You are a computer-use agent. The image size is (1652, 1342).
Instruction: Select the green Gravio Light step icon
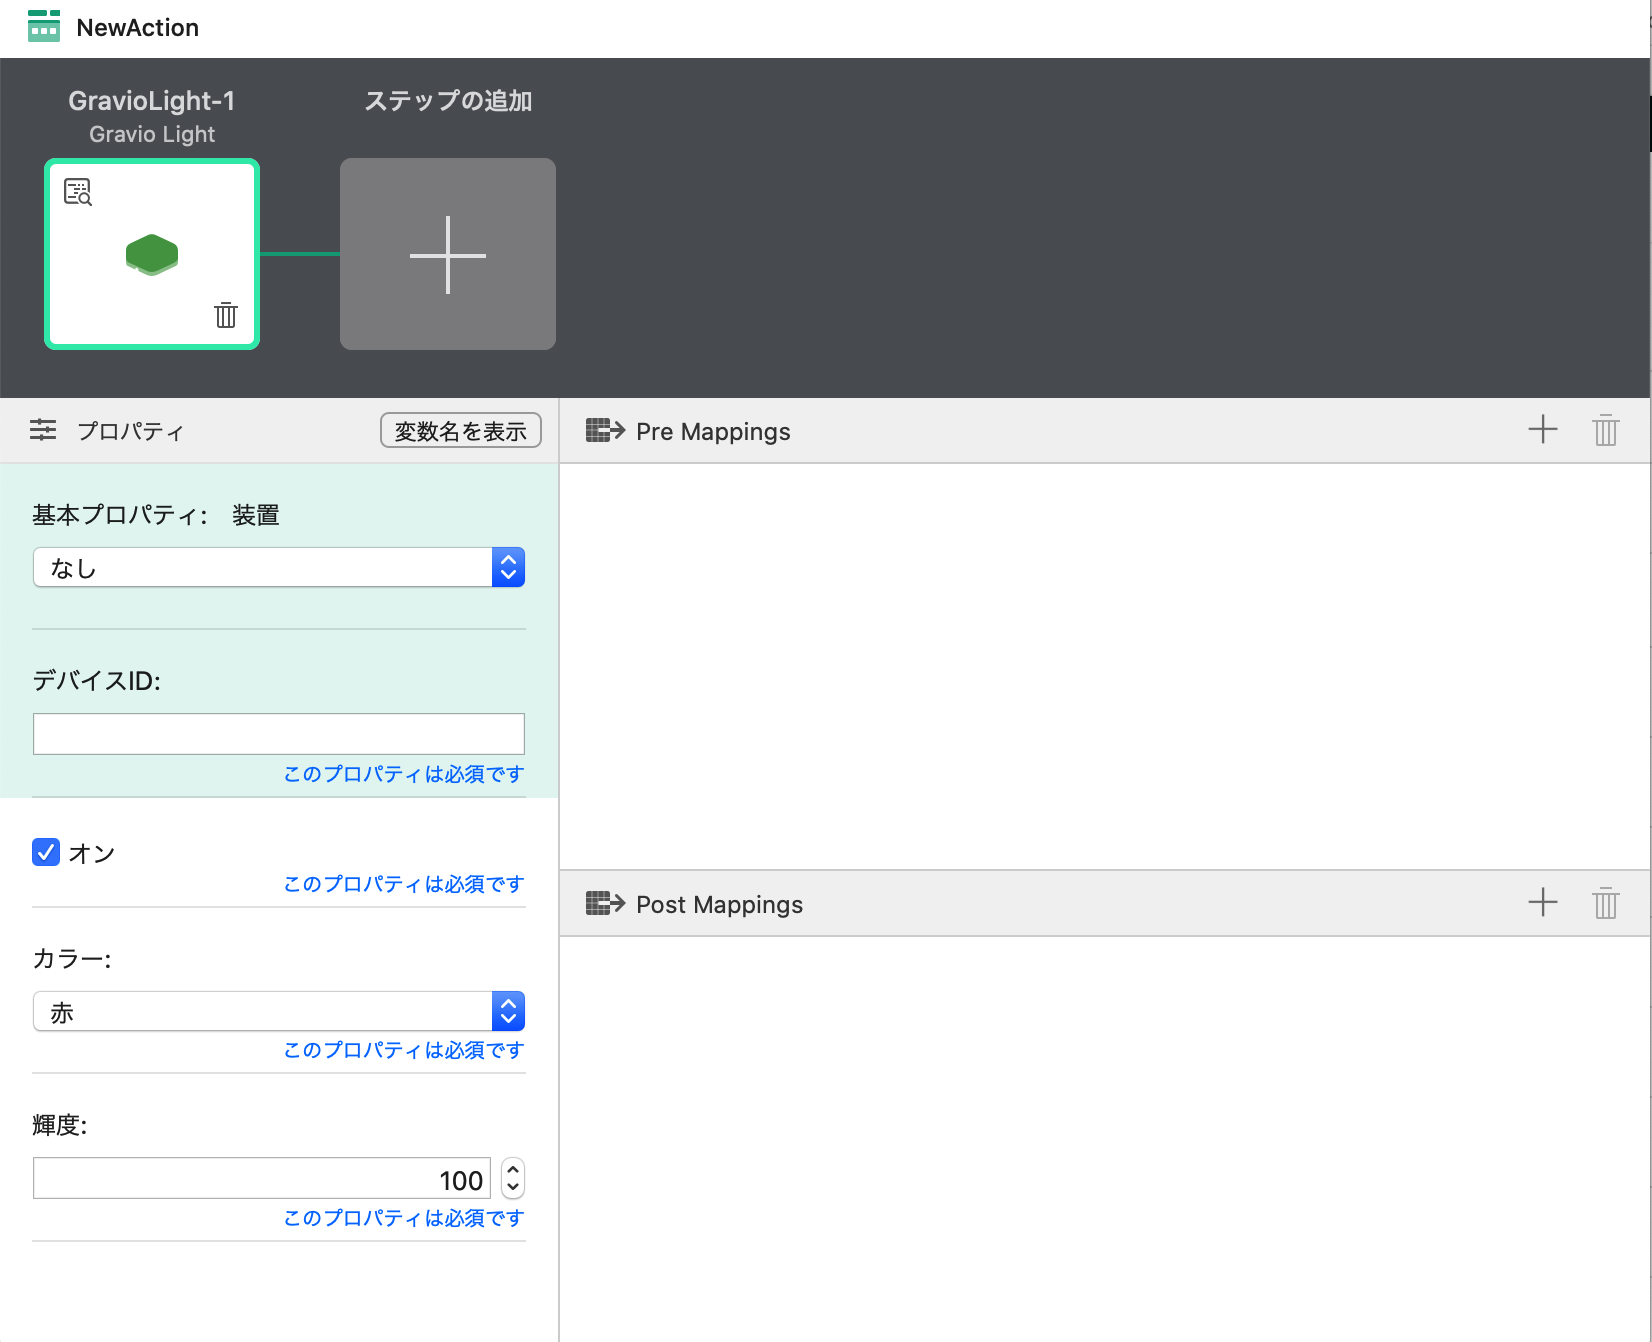coord(152,254)
